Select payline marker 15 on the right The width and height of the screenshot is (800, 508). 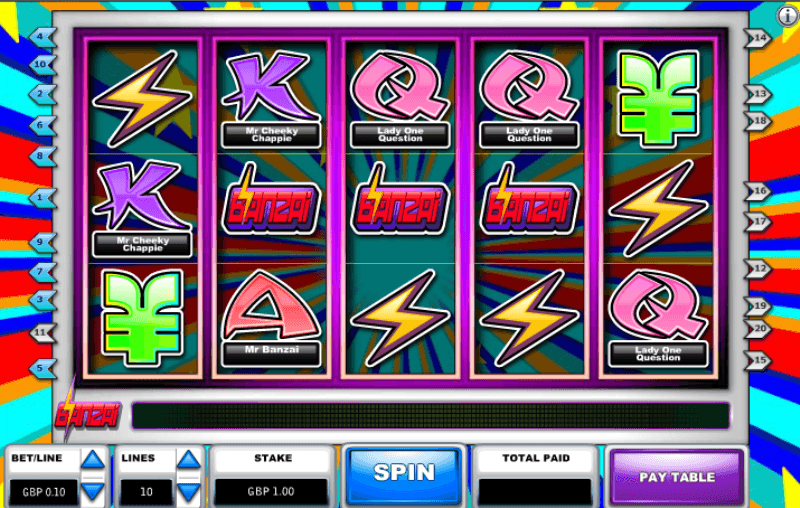coord(758,361)
